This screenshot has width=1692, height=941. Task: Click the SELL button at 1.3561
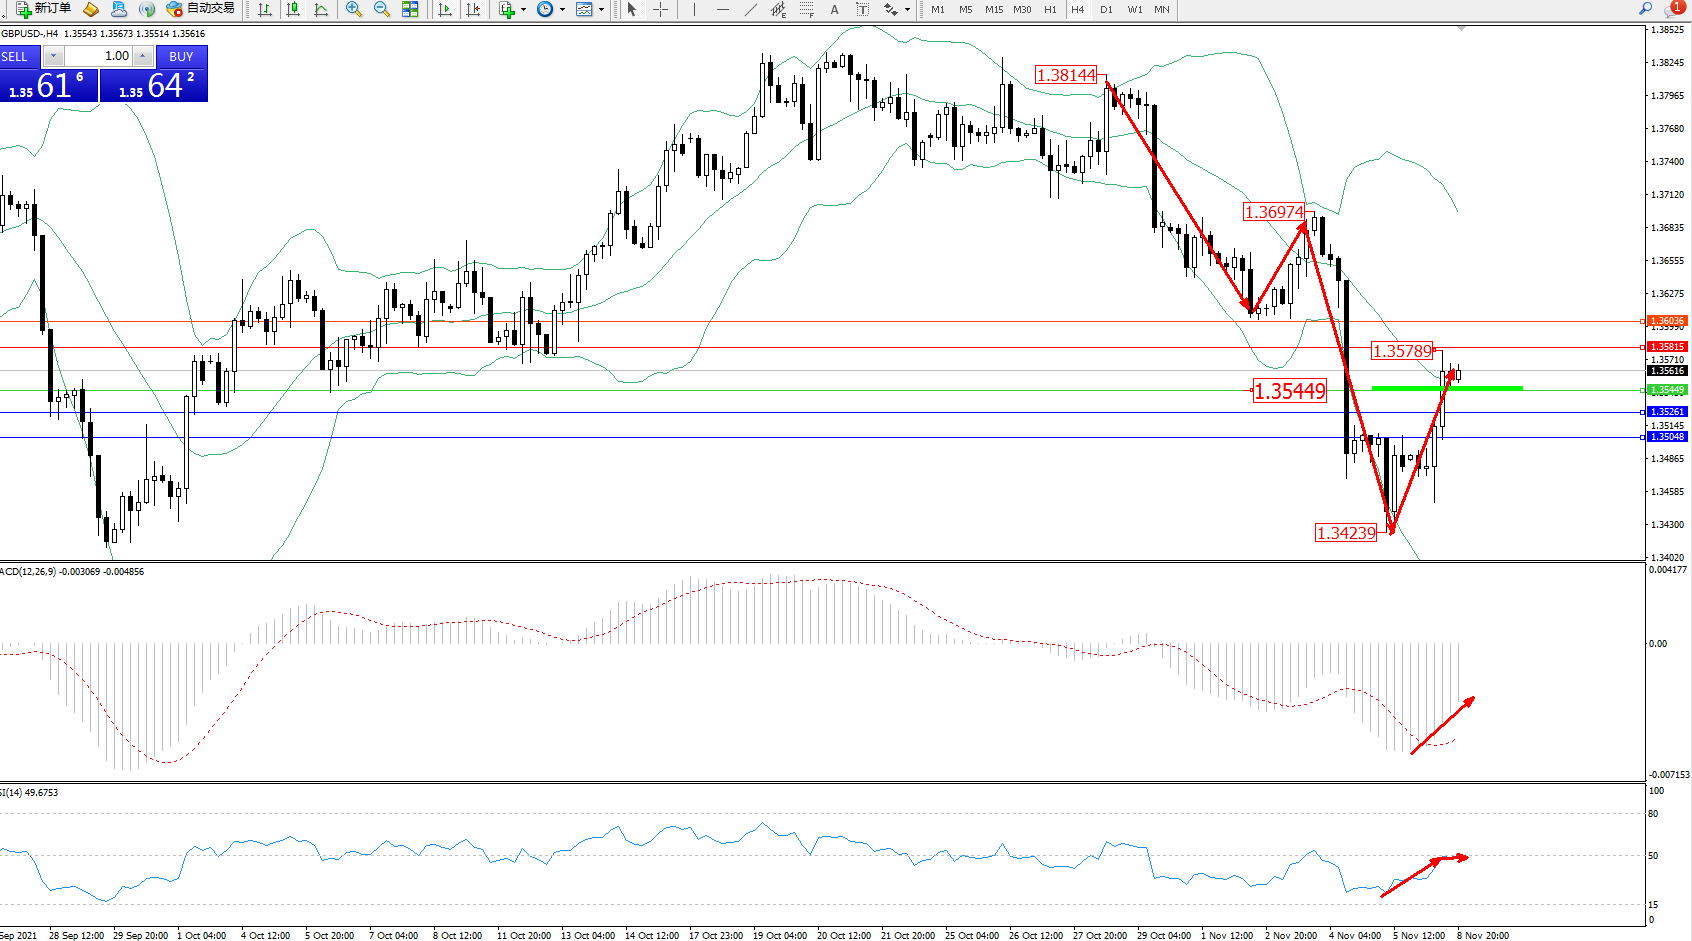(x=48, y=85)
